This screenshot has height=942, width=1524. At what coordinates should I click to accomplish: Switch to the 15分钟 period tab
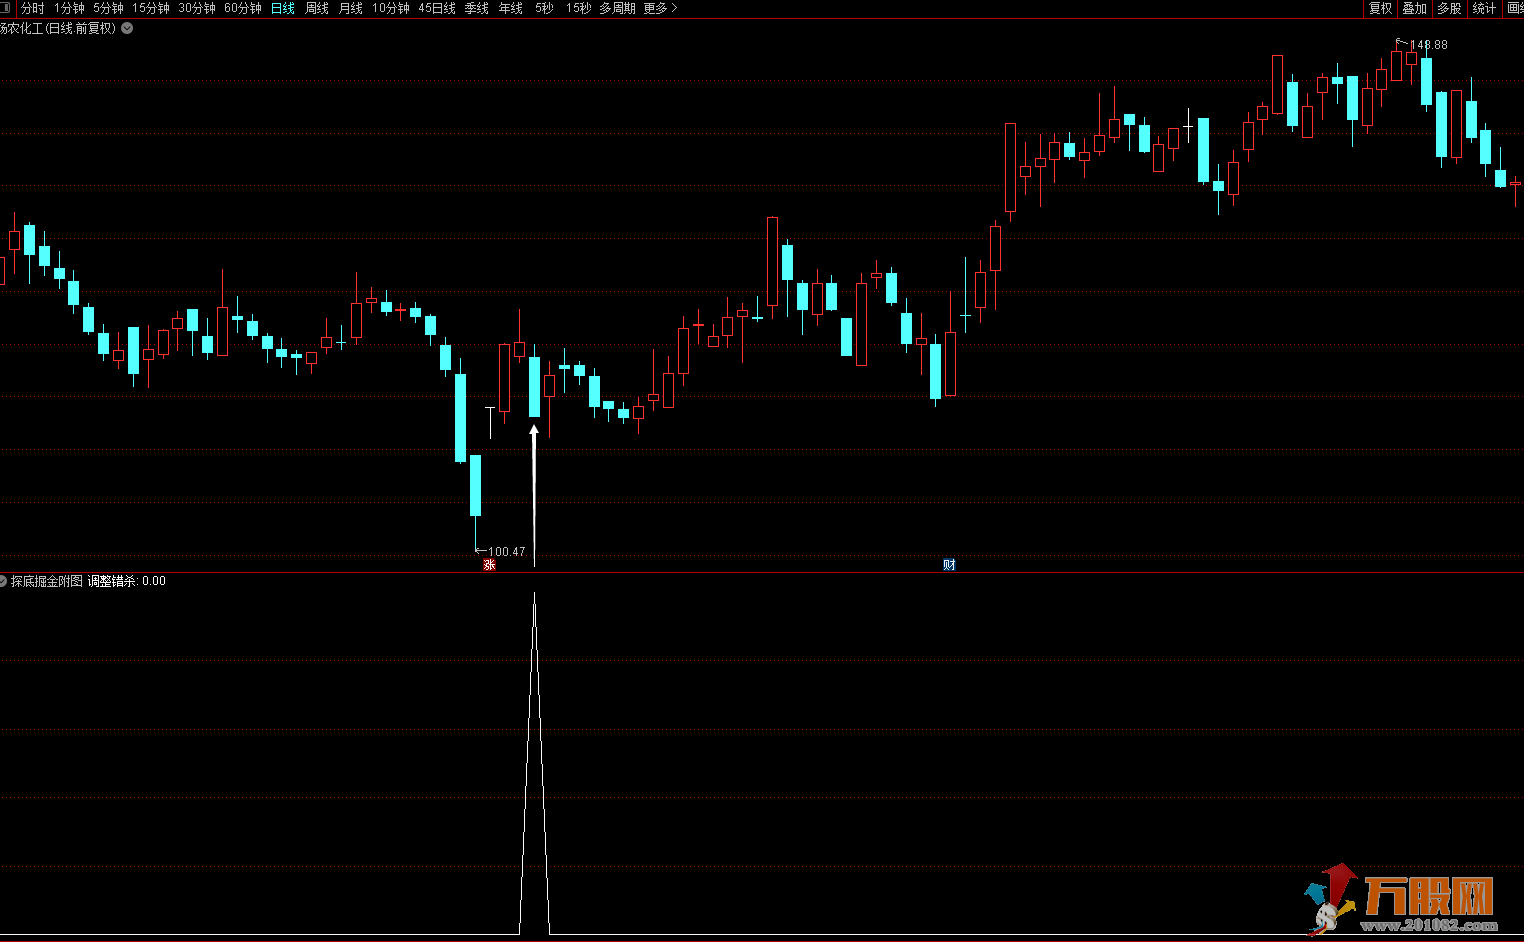151,8
